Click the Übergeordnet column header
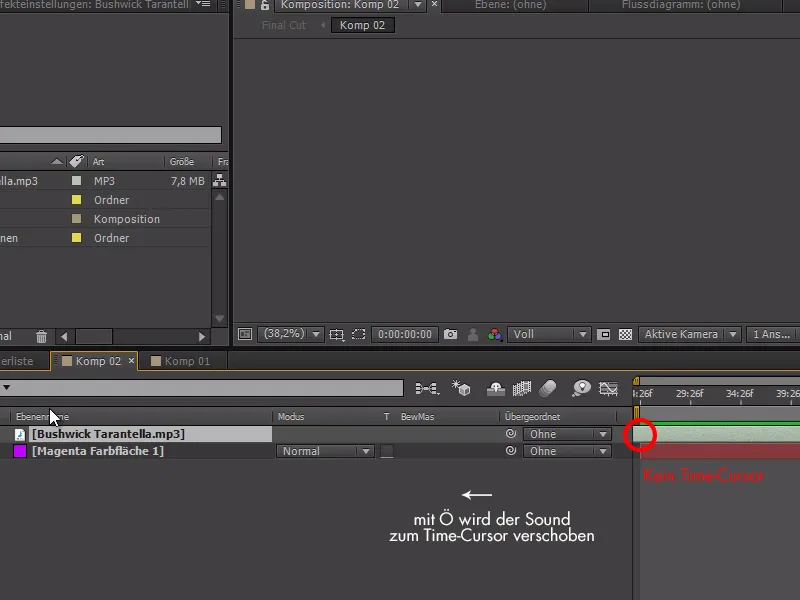 tap(532, 417)
